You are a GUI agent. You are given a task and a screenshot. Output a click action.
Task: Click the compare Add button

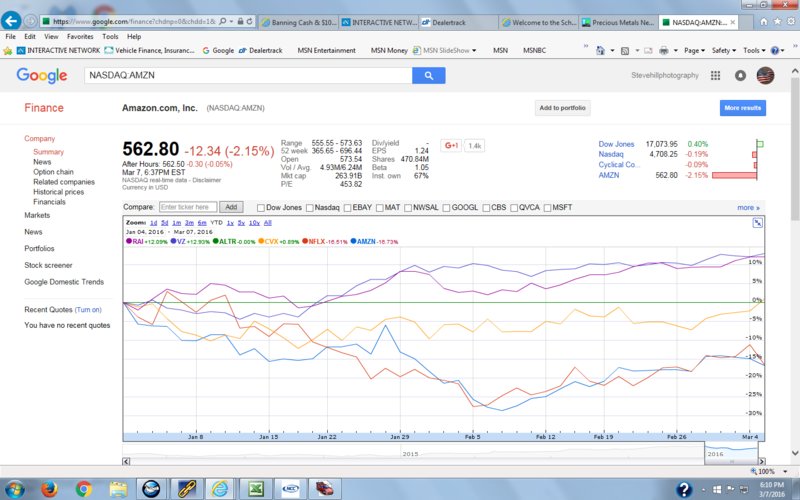tap(231, 207)
